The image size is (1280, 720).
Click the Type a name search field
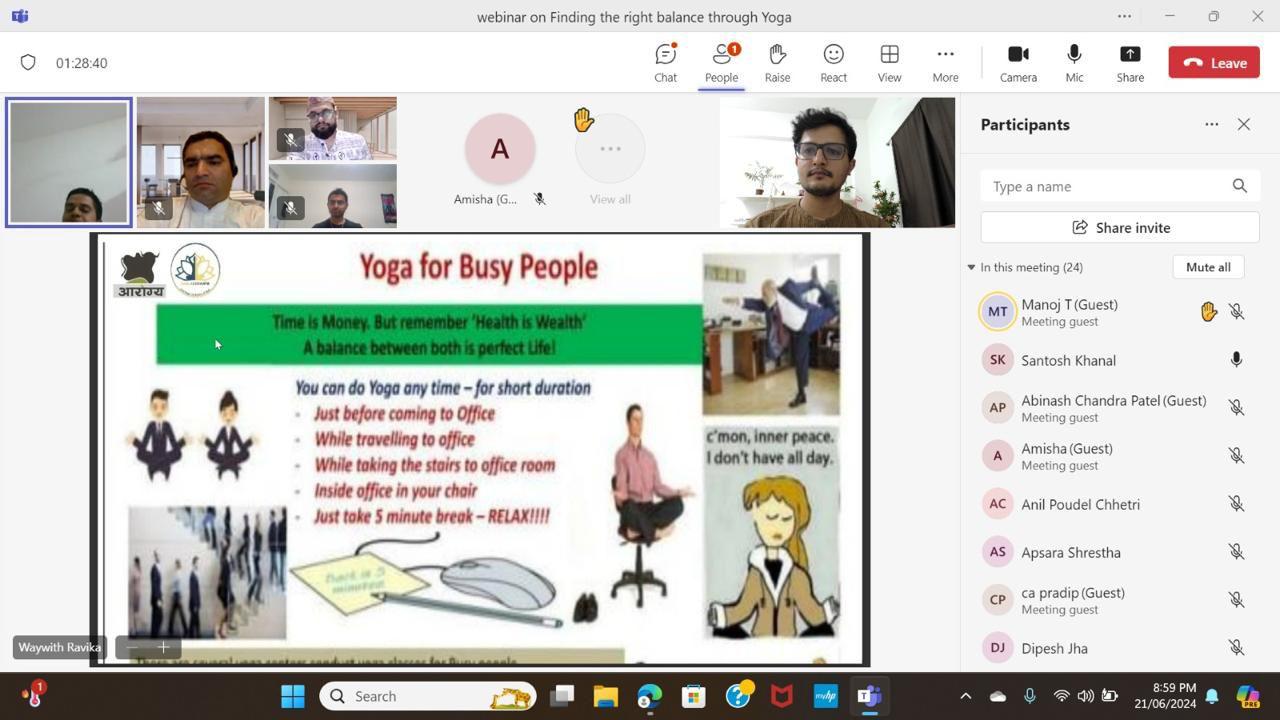click(1105, 186)
